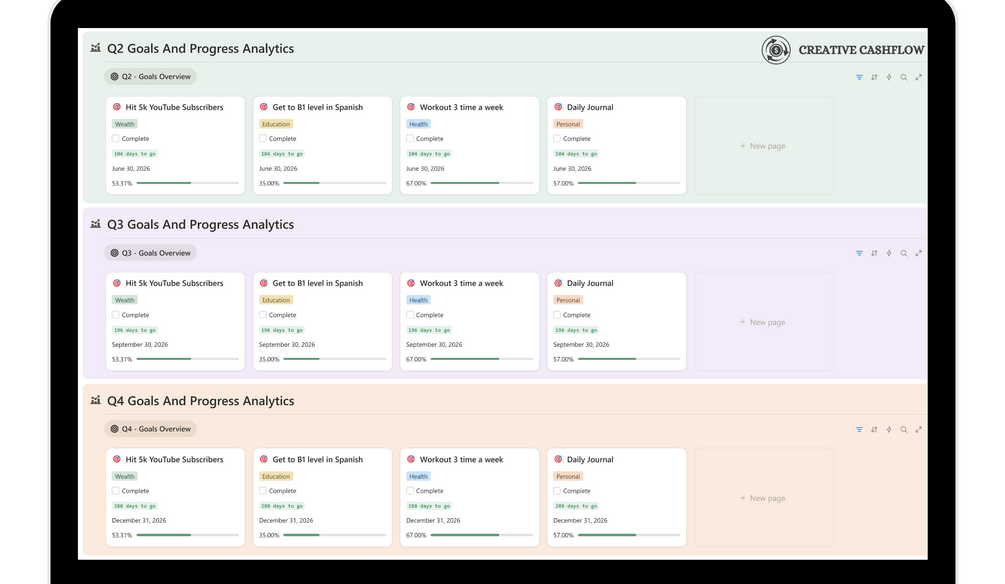The image size is (1005, 584).
Task: Click the Wealth tag on Q2 YouTube card
Action: tap(125, 124)
